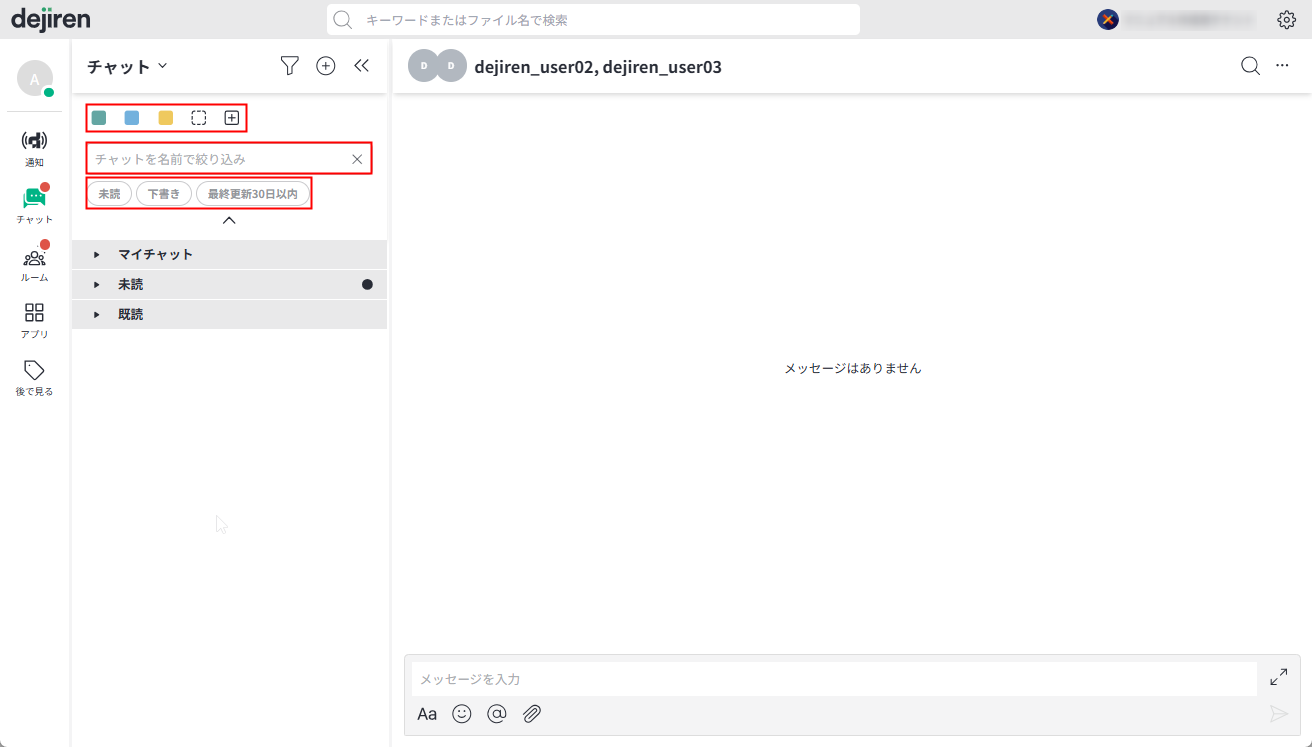Expand the 既読 group
Viewport: 1312px width, 747px height.
(x=230, y=314)
